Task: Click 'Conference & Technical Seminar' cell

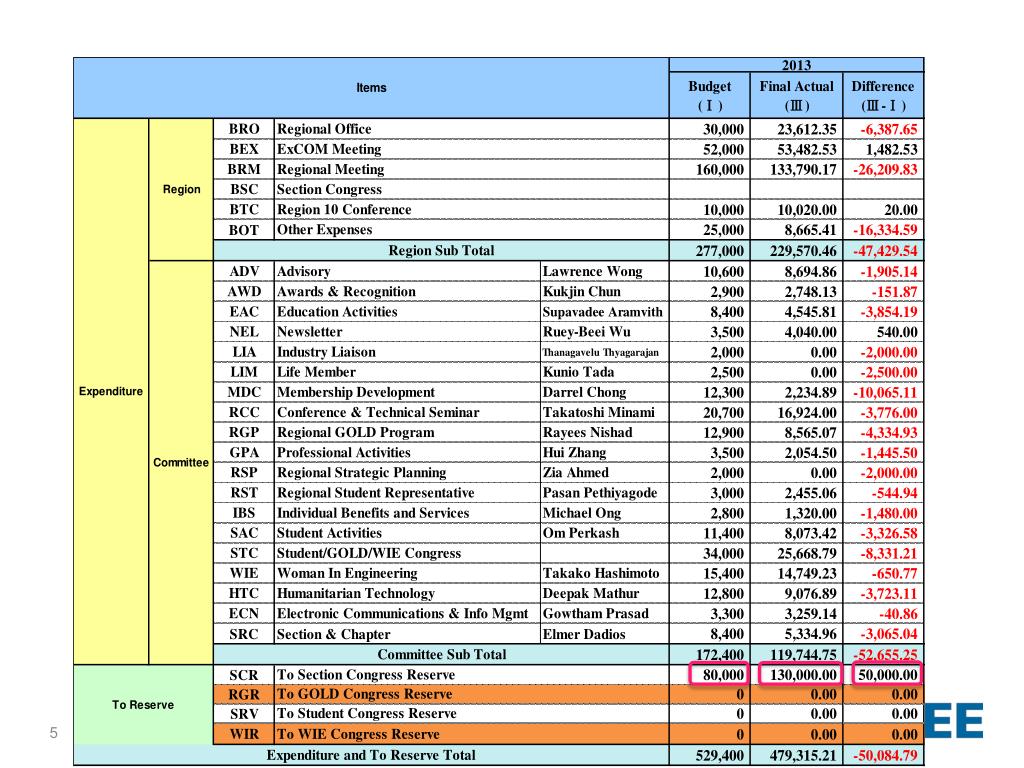Action: [x=408, y=413]
